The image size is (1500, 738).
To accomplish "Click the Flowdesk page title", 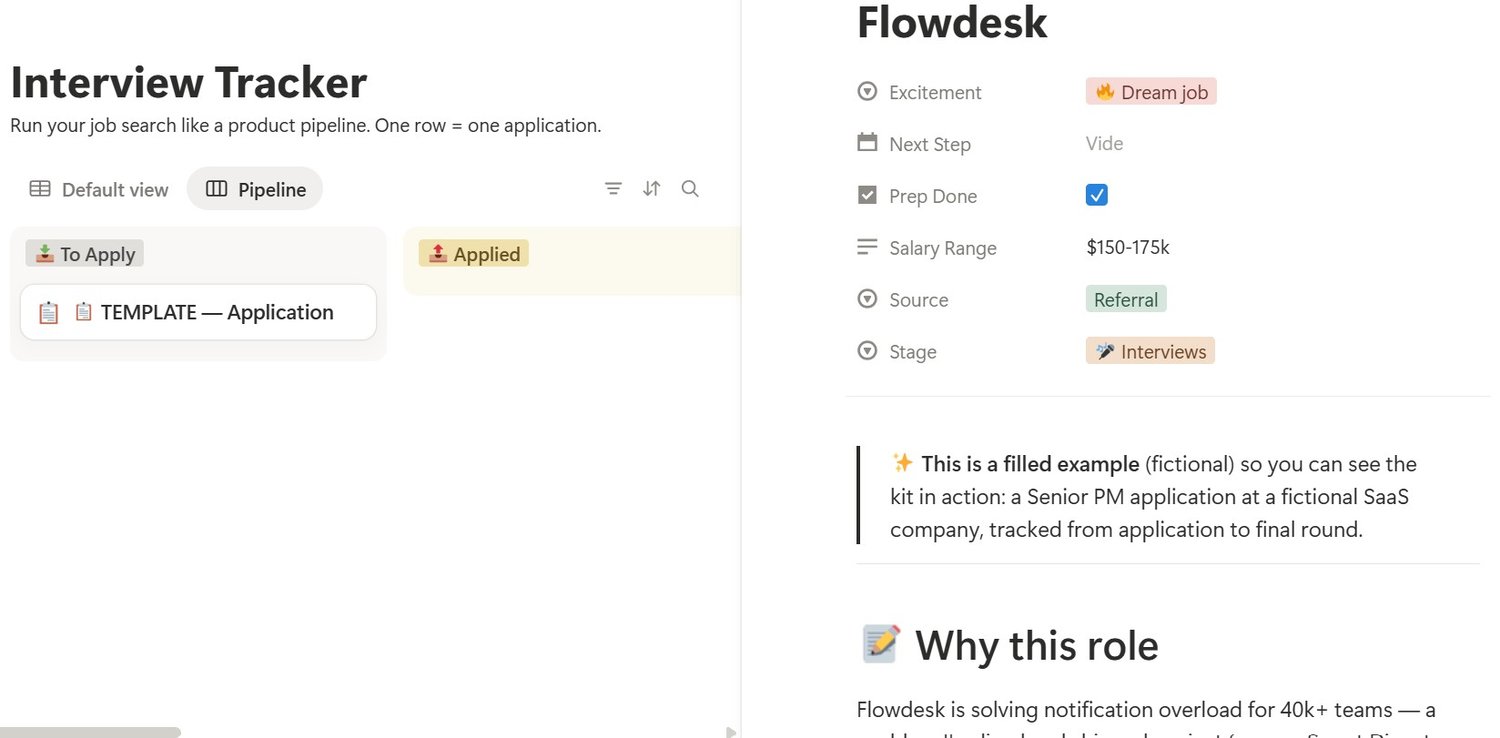I will (x=952, y=23).
